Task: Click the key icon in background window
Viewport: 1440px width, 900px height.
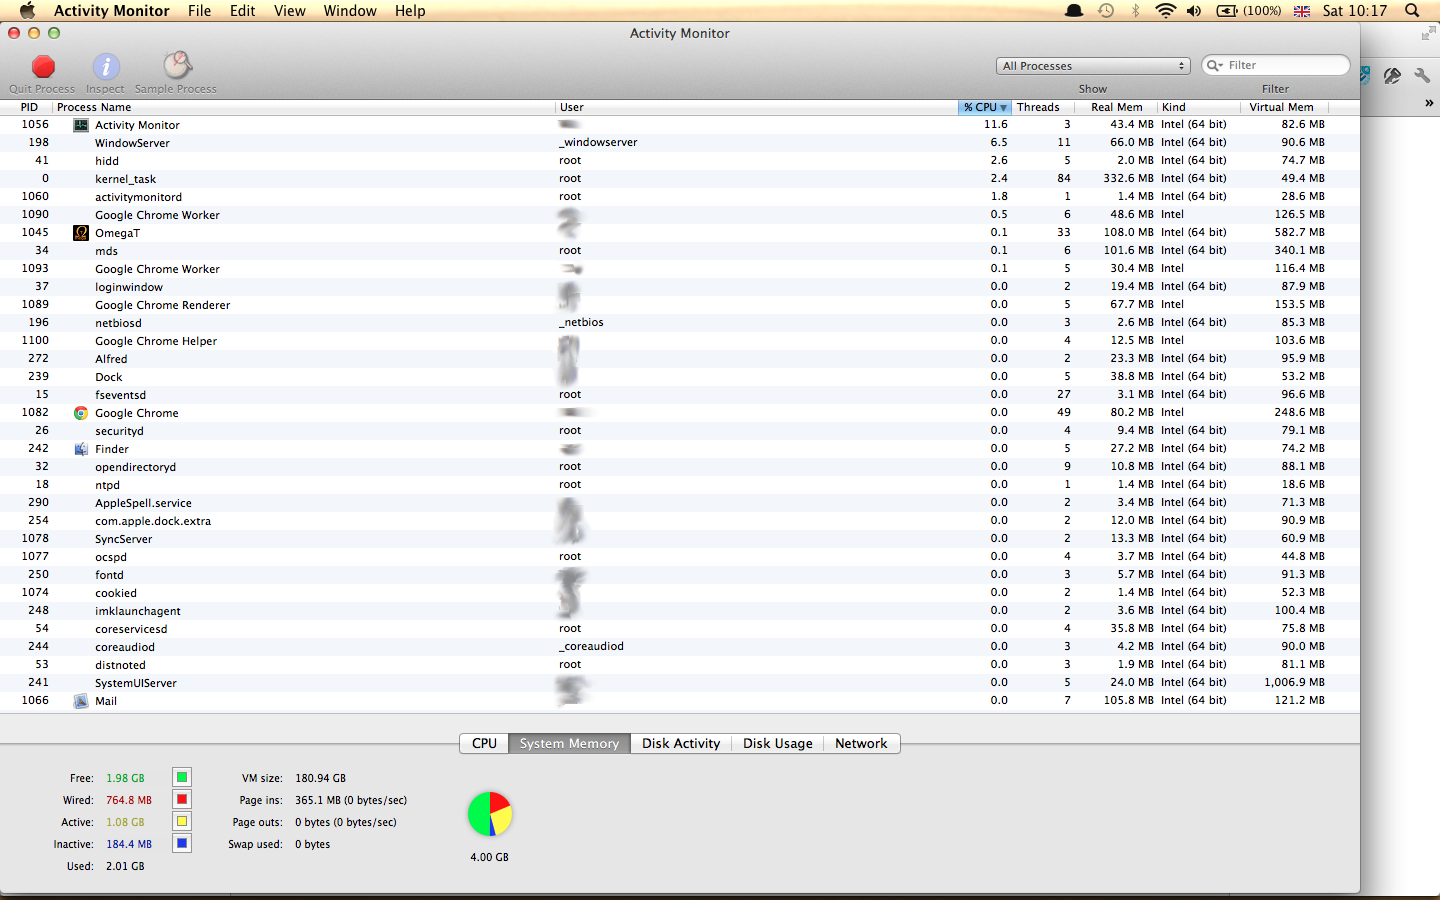Action: click(x=1392, y=75)
